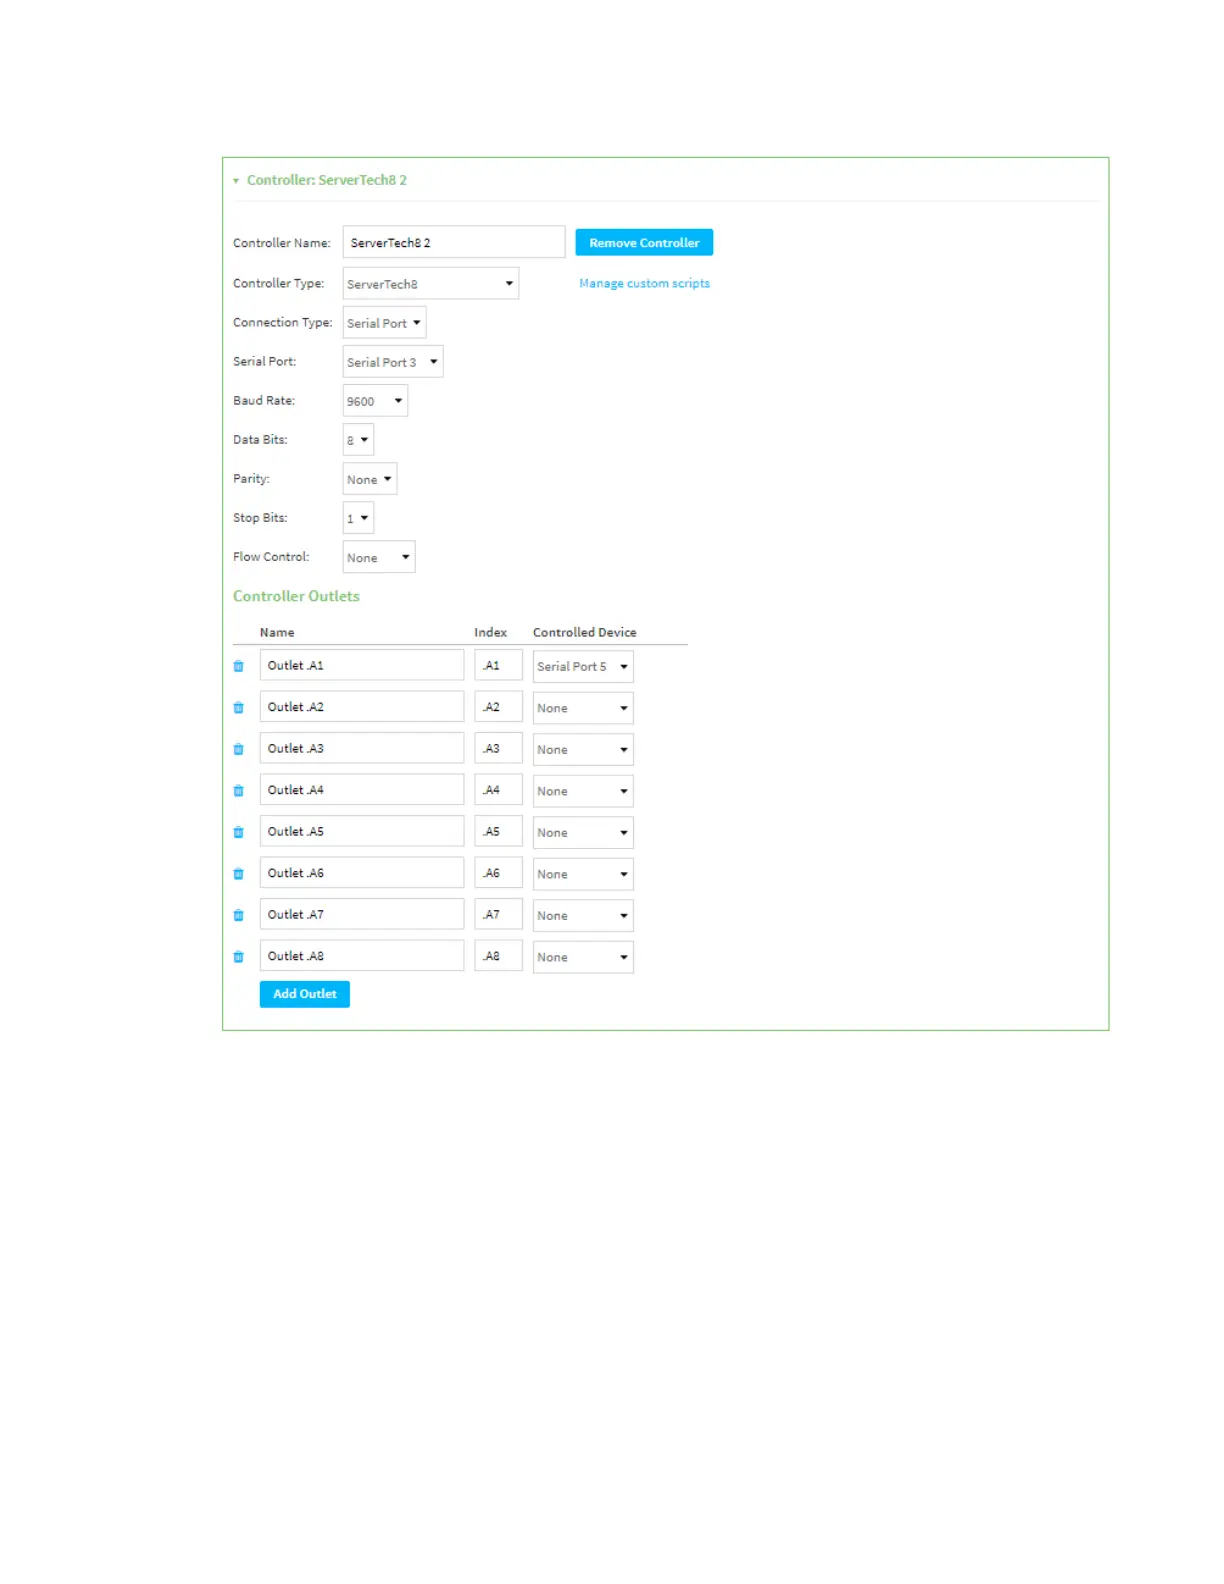Click the Outlet .A6 name field
This screenshot has height=1584, width=1224.
point(362,873)
